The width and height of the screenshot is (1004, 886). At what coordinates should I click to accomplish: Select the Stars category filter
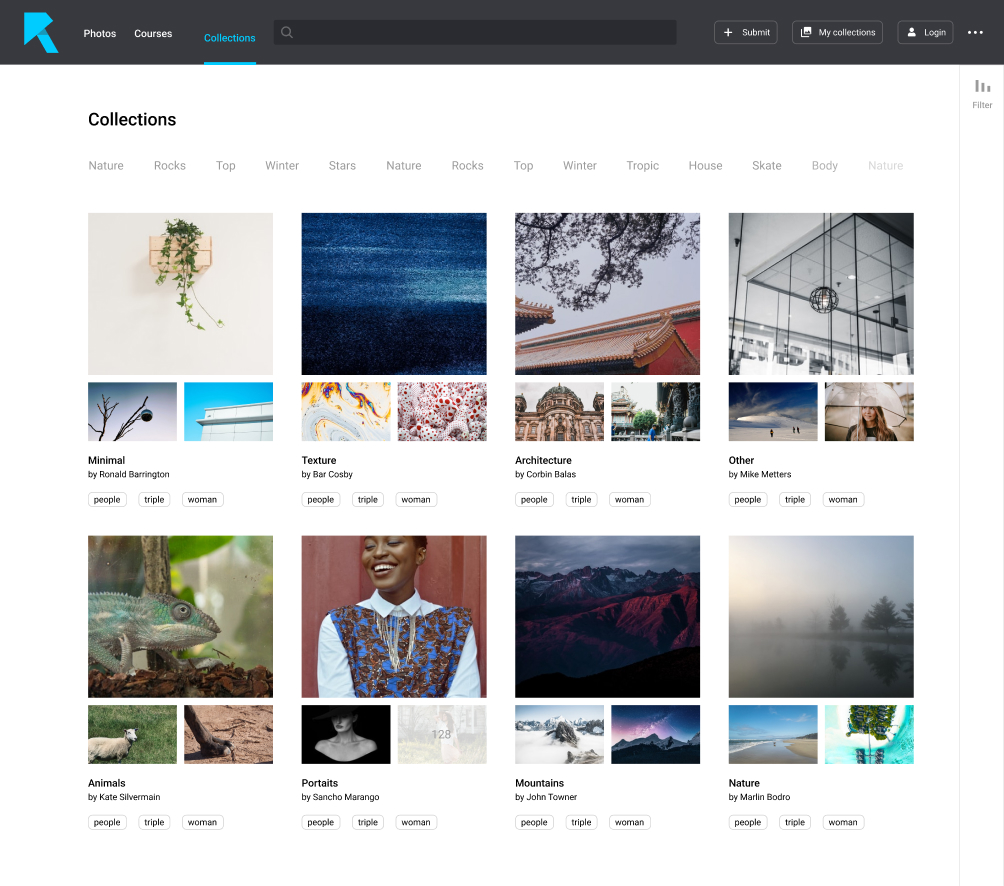point(342,166)
